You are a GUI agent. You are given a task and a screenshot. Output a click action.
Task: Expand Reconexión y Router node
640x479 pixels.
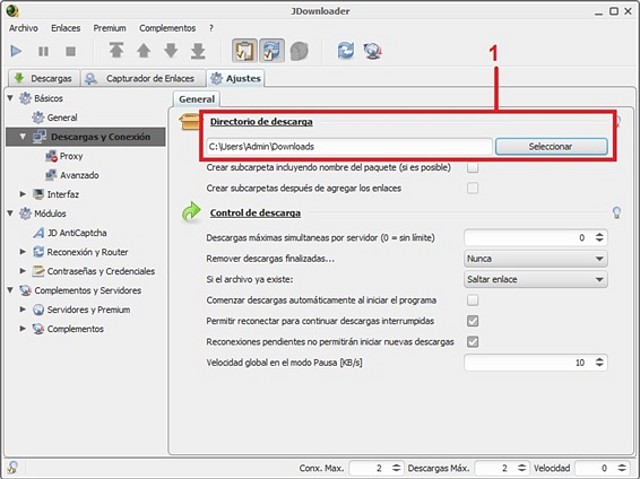pyautogui.click(x=23, y=252)
